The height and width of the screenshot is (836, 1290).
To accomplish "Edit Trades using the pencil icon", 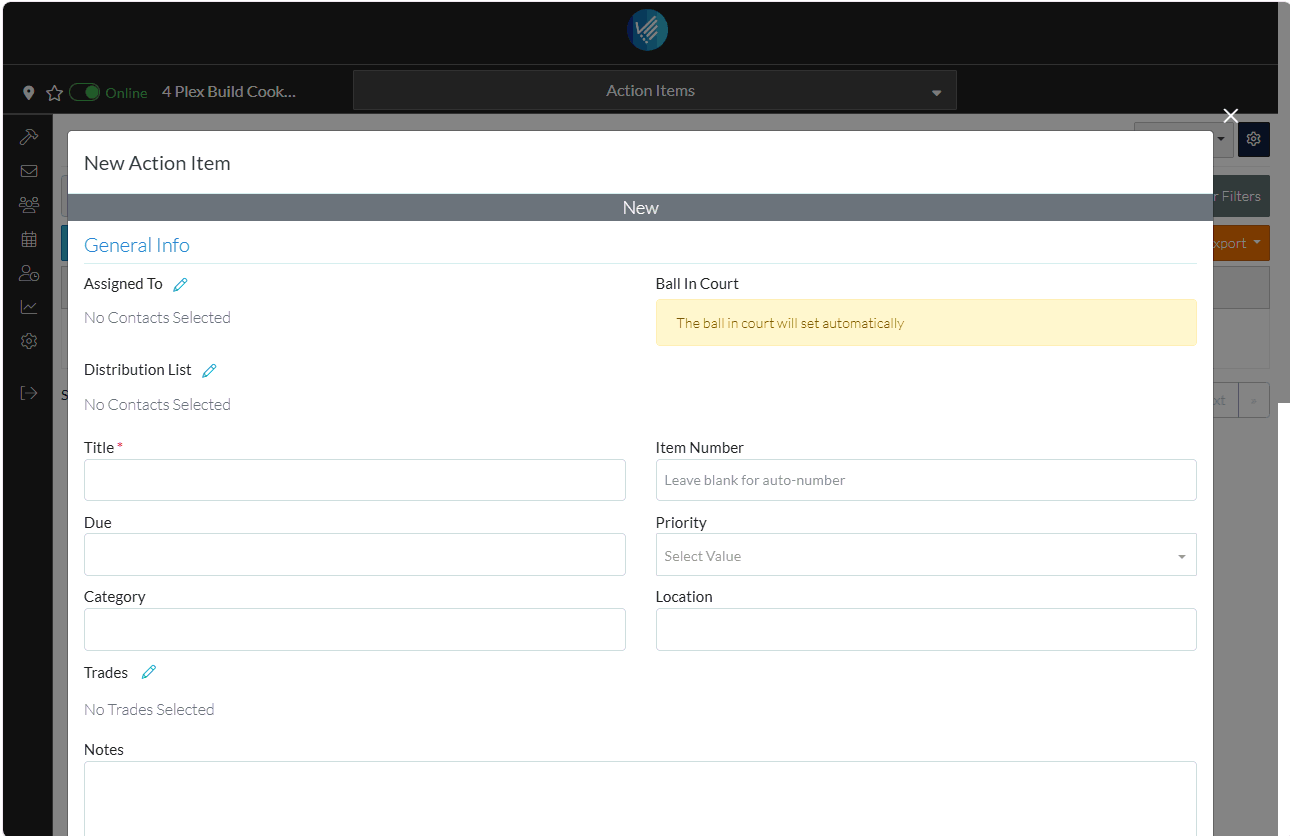I will [149, 673].
